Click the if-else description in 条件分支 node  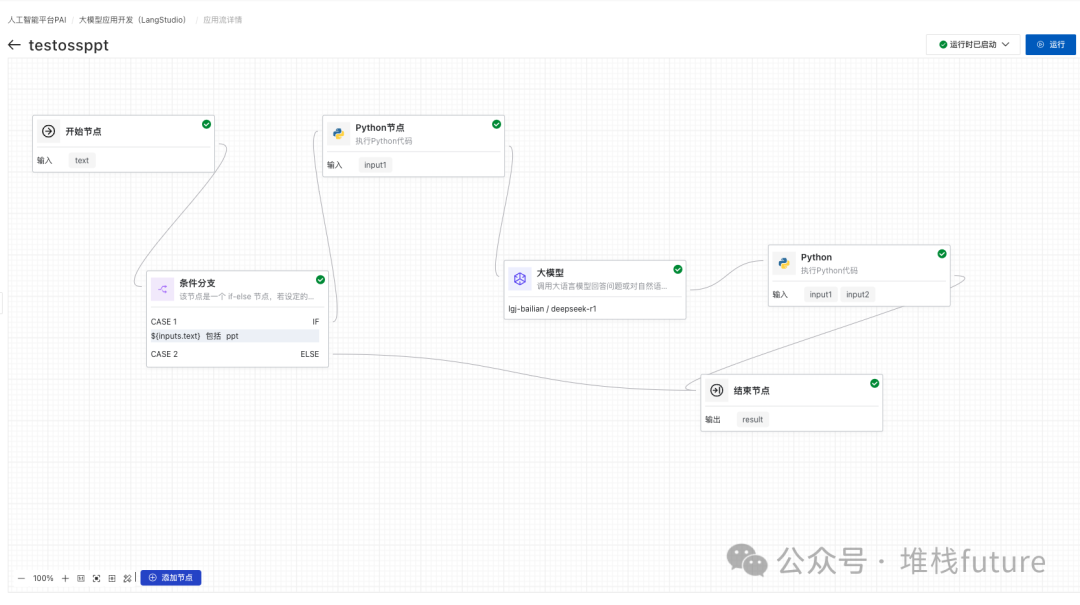pos(247,296)
